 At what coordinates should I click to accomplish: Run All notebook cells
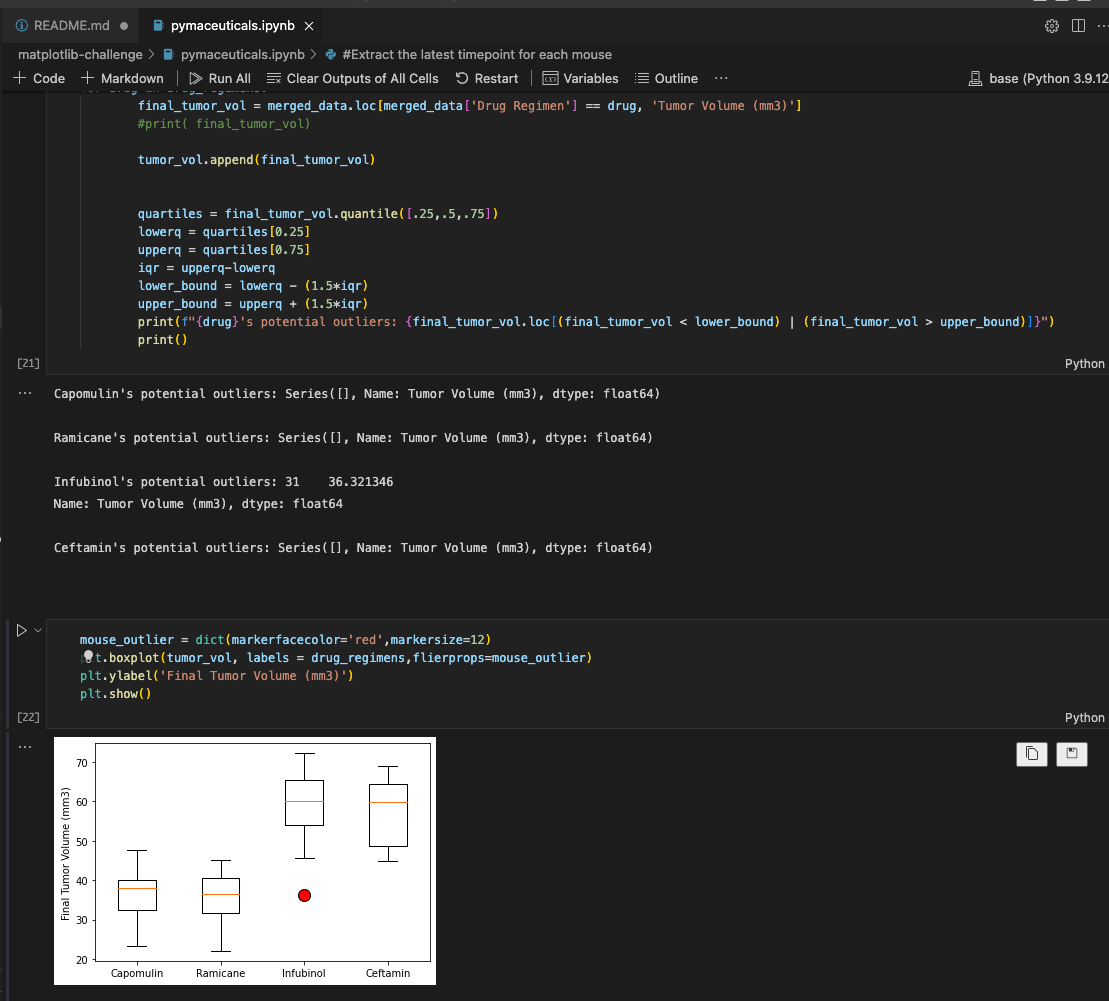coord(220,79)
